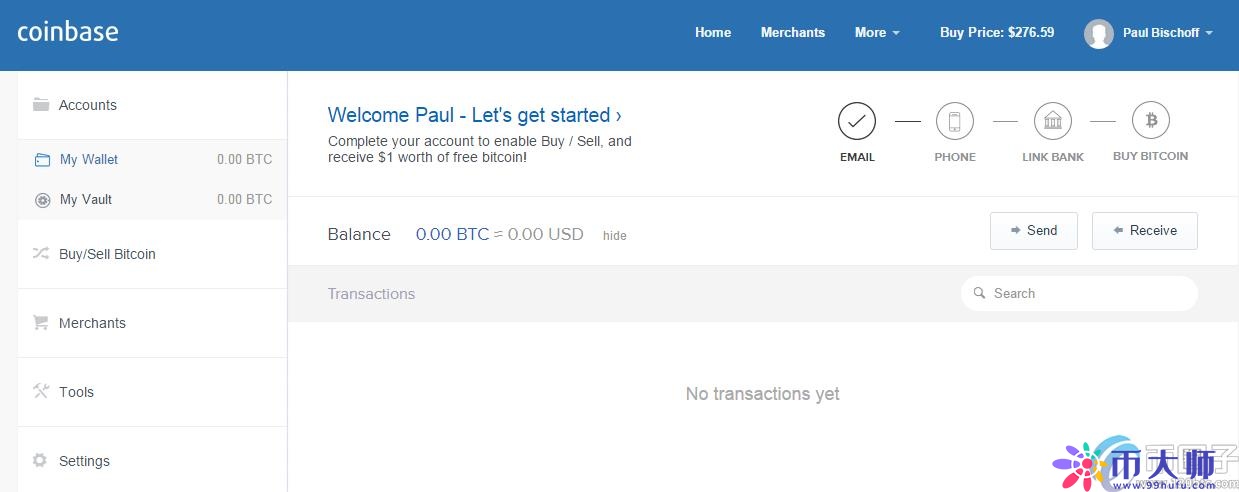Click the user avatar picture
This screenshot has width=1239, height=492.
(1098, 33)
